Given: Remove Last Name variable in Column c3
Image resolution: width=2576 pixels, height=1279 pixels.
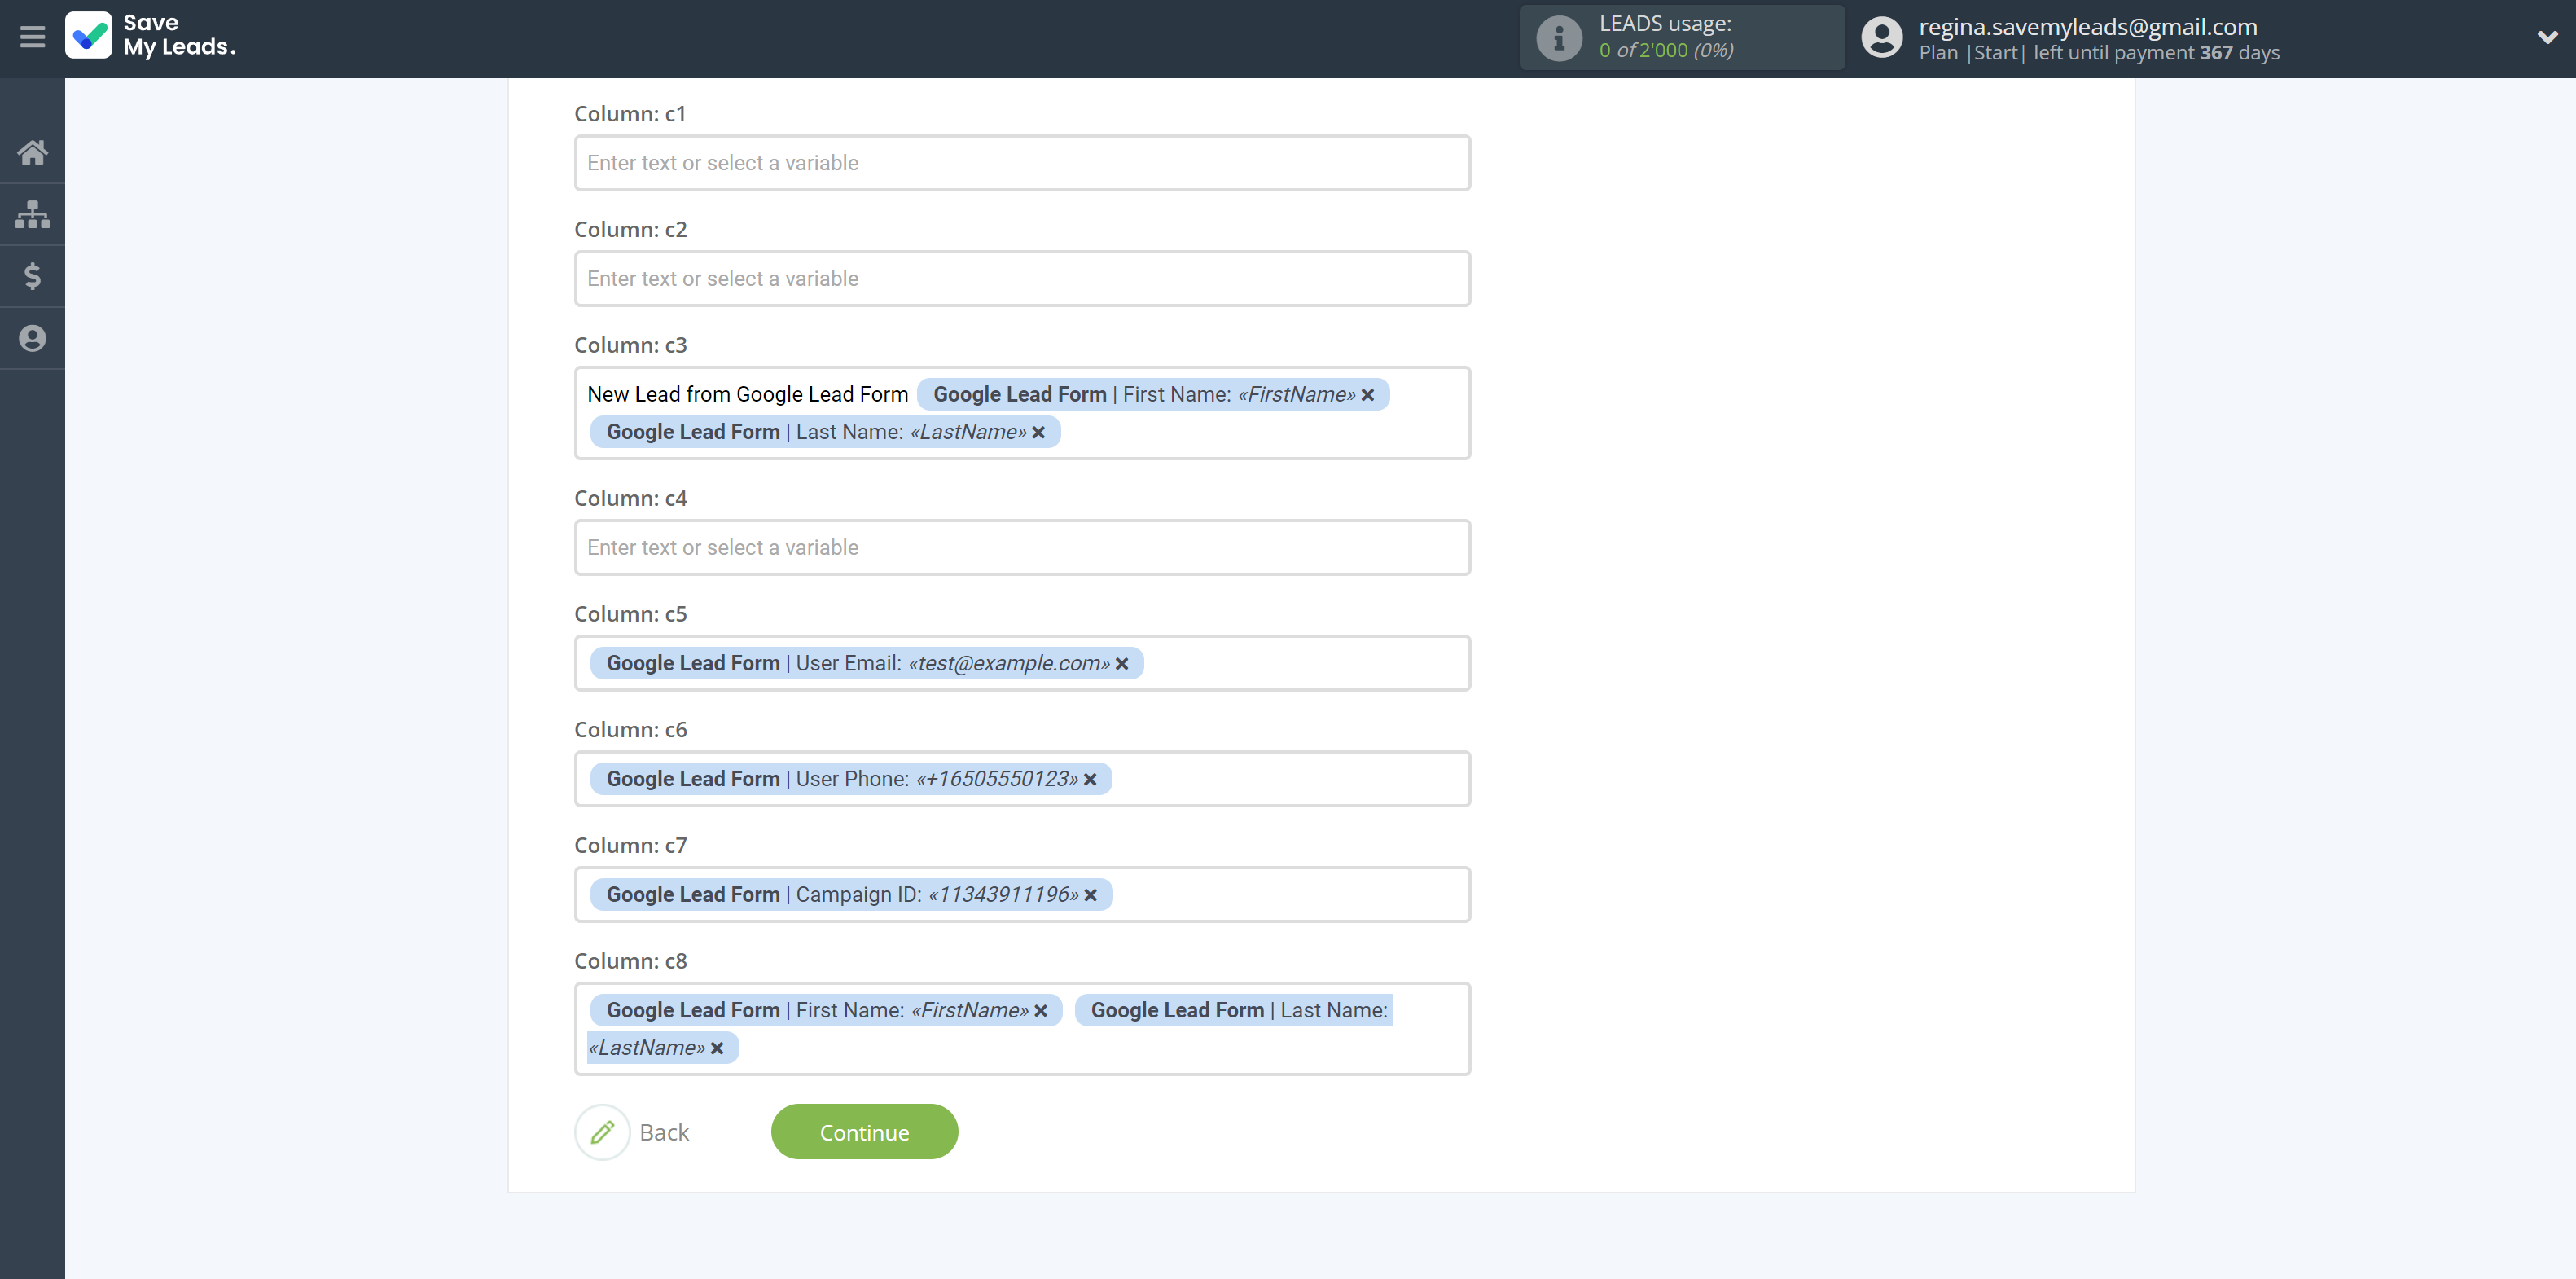Looking at the screenshot, I should (x=1038, y=432).
